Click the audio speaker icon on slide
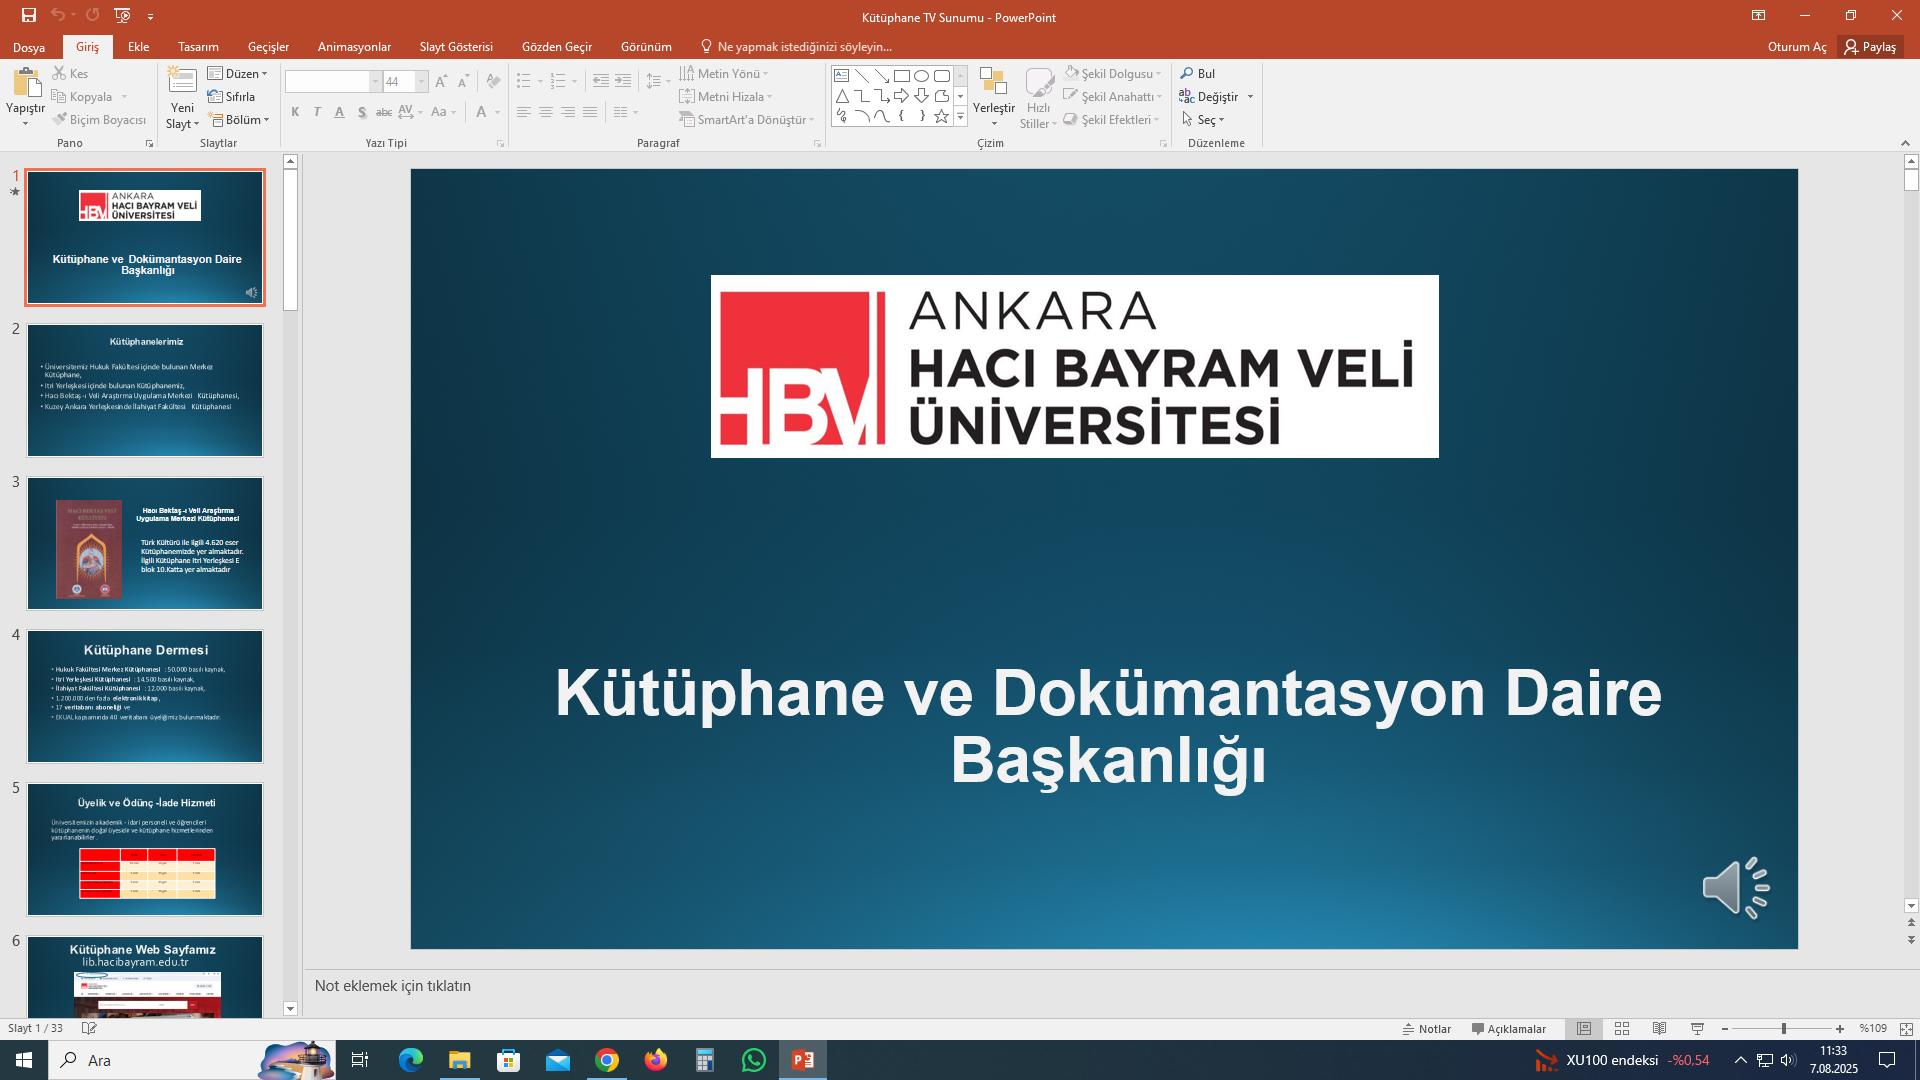The image size is (1920, 1080). (x=1736, y=887)
